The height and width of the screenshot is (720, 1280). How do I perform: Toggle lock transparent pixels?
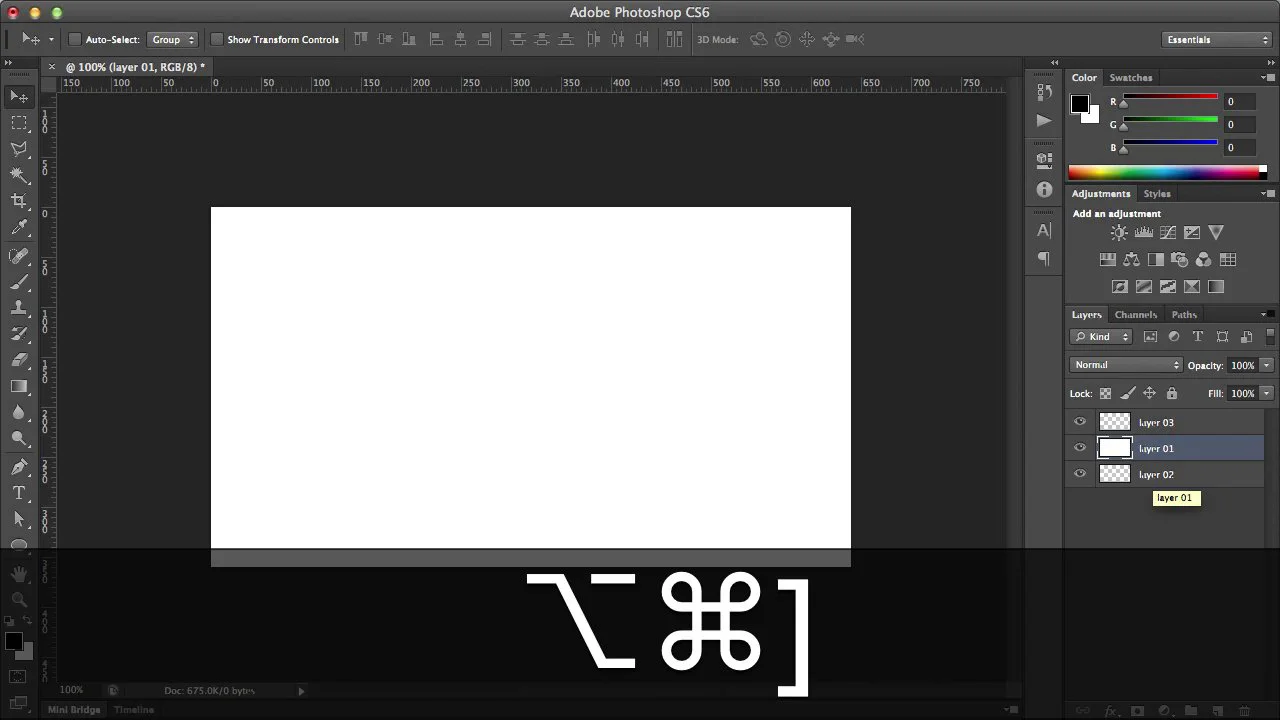[1105, 394]
